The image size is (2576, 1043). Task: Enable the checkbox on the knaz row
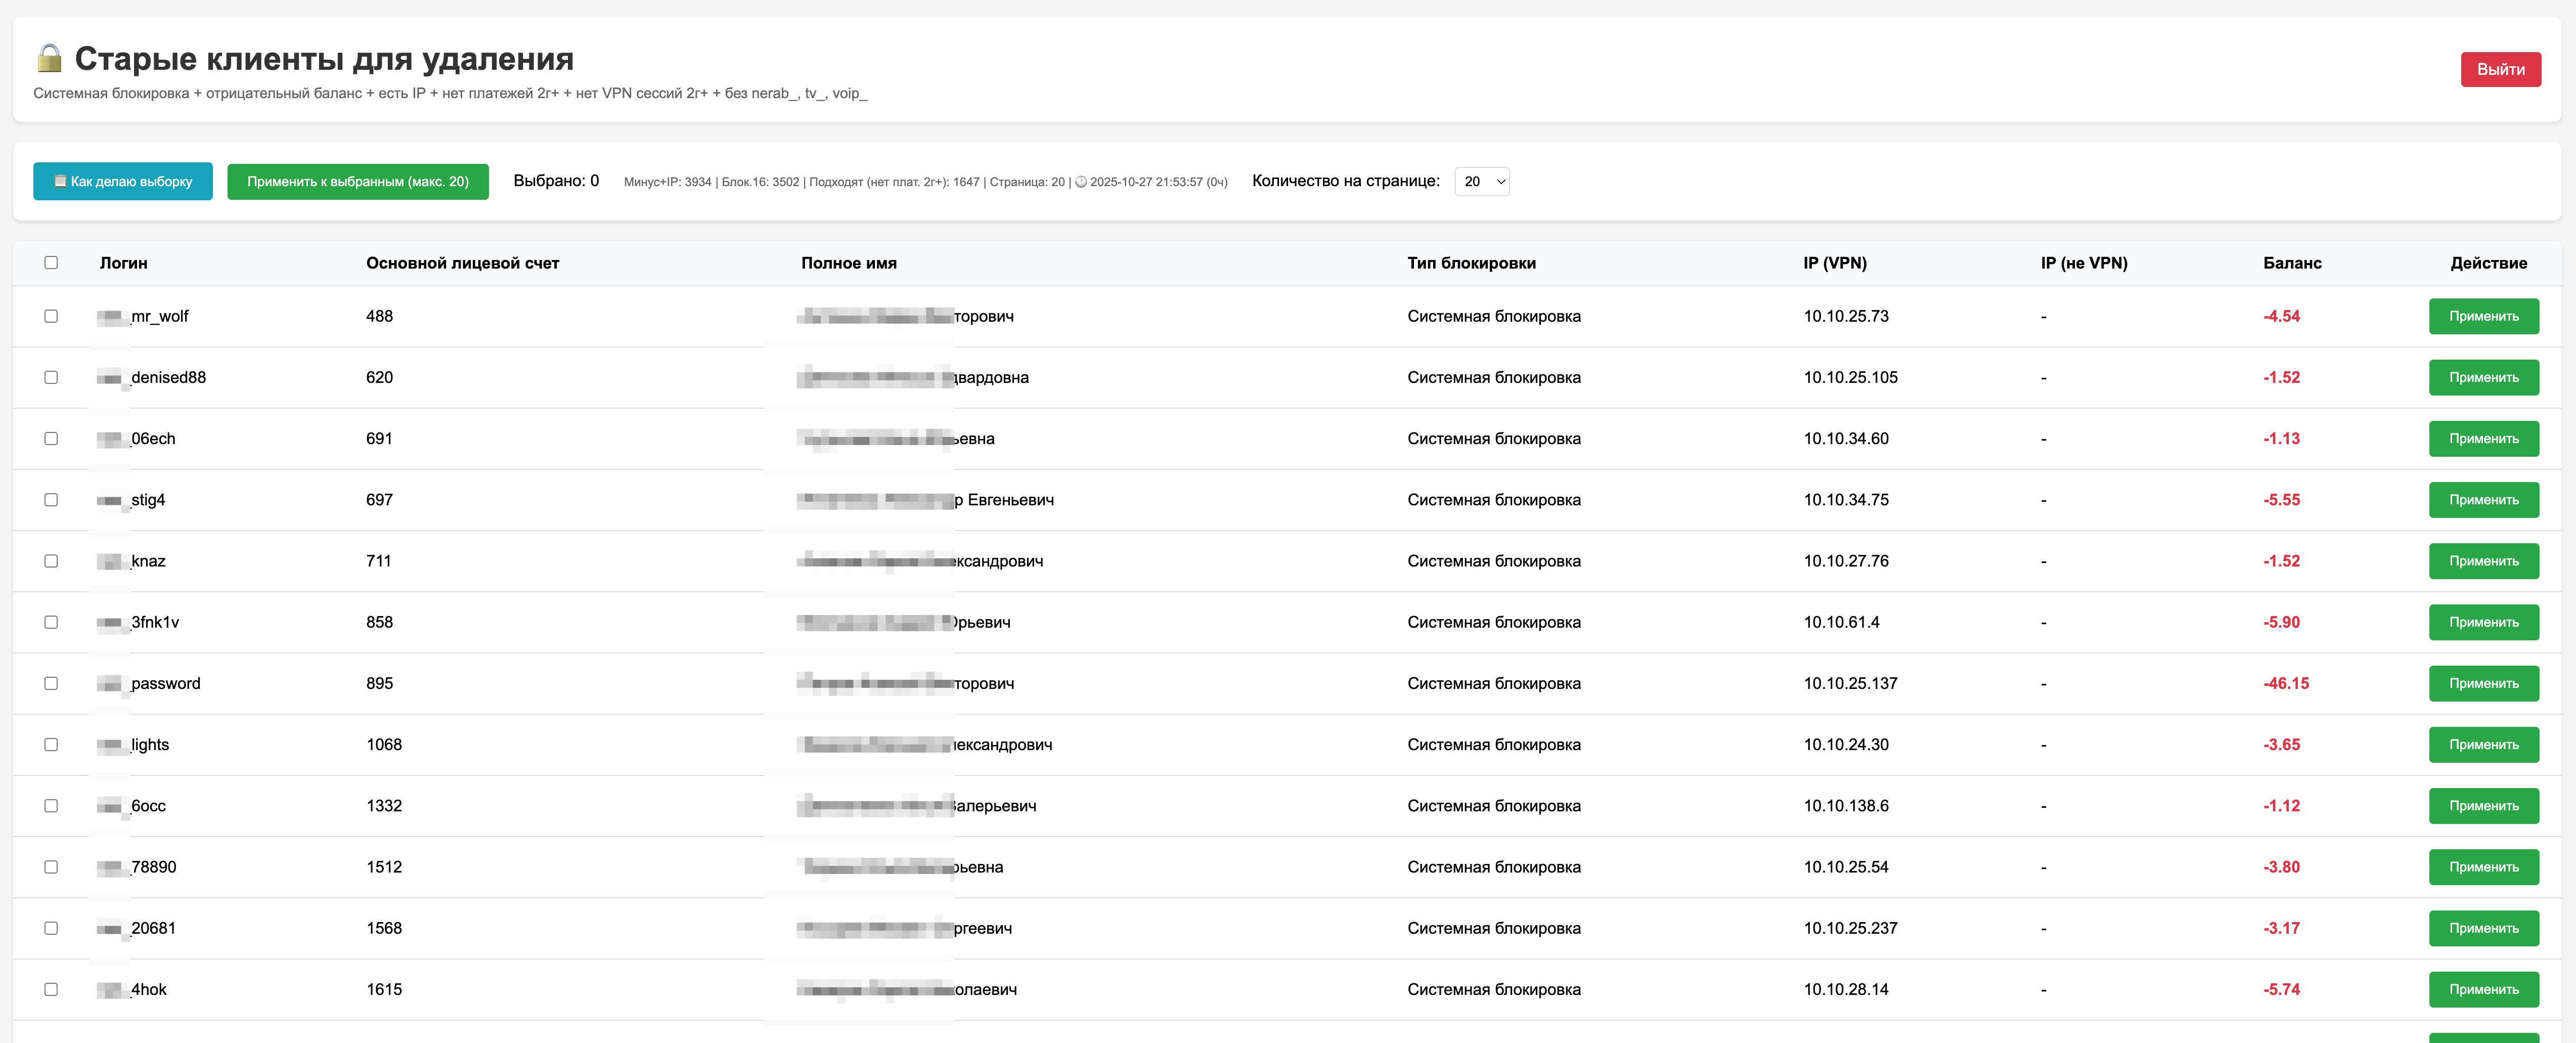51,561
